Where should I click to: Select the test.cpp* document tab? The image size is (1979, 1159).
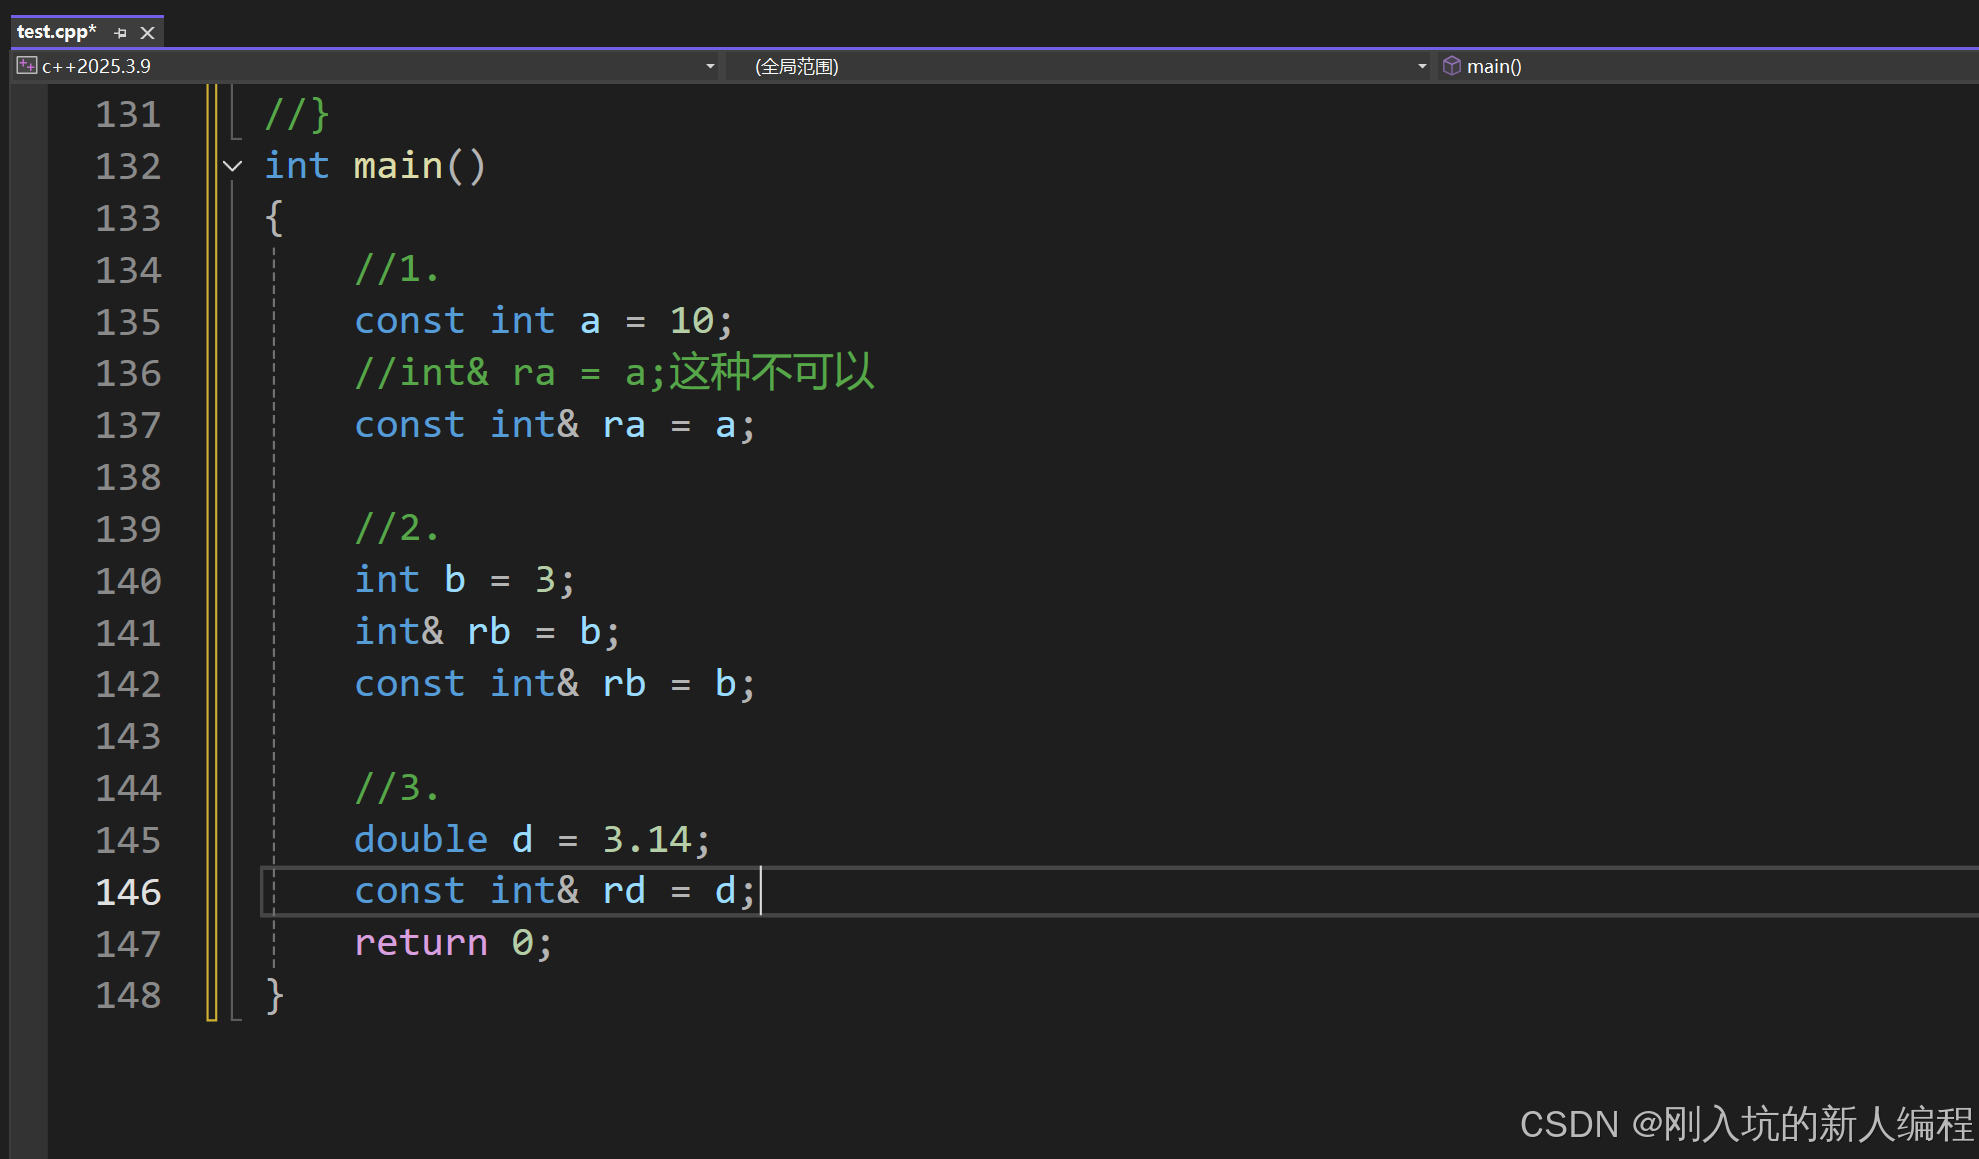[x=57, y=32]
